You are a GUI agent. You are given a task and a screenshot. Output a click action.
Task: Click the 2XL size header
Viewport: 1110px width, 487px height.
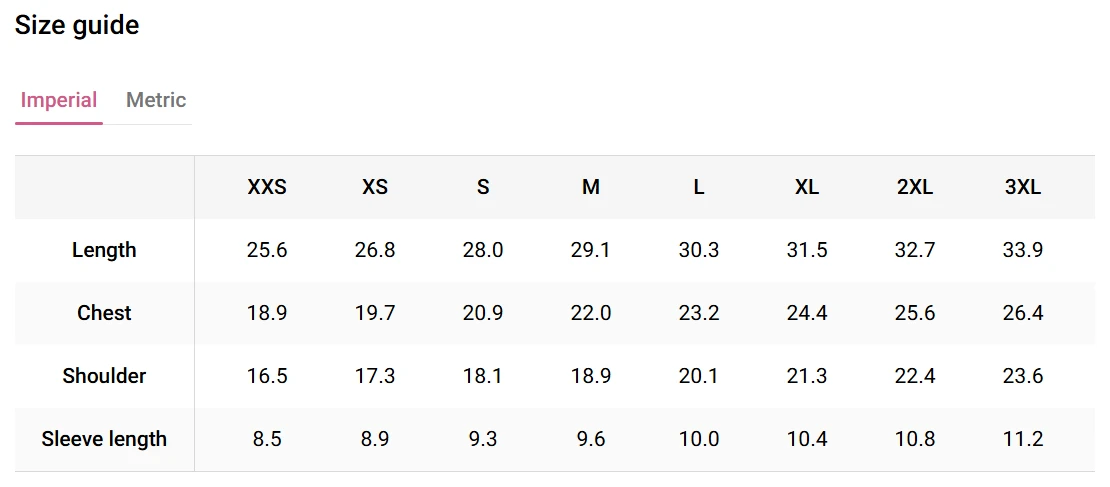(x=915, y=187)
